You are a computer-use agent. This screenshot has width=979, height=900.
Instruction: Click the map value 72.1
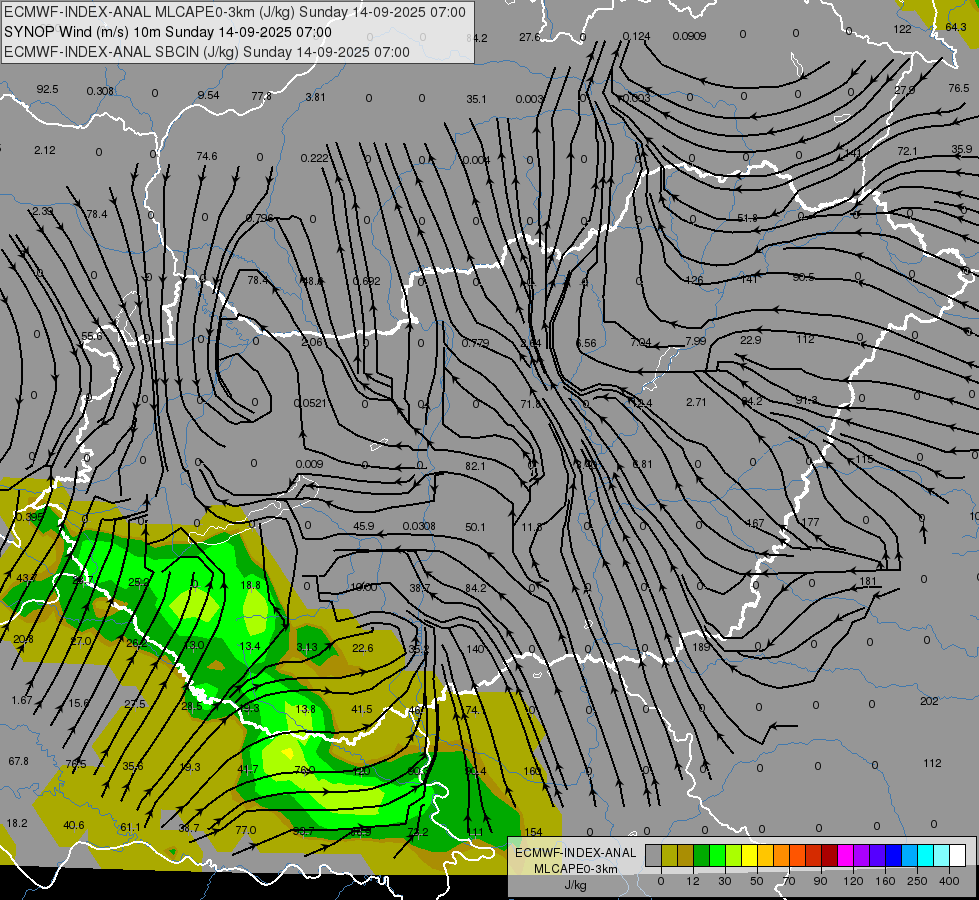(x=907, y=151)
